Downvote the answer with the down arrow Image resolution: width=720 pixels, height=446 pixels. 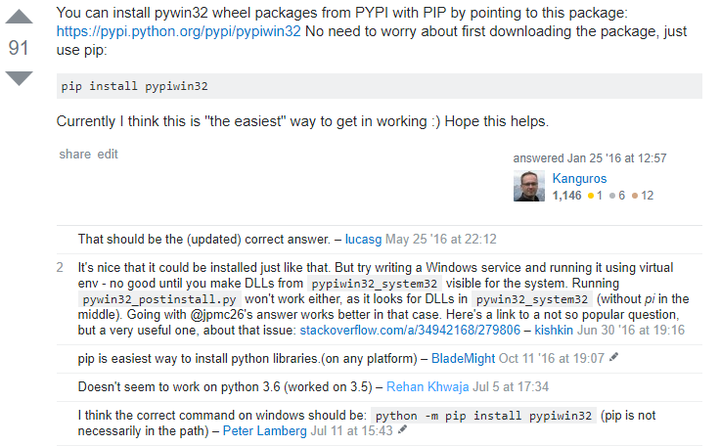point(19,78)
